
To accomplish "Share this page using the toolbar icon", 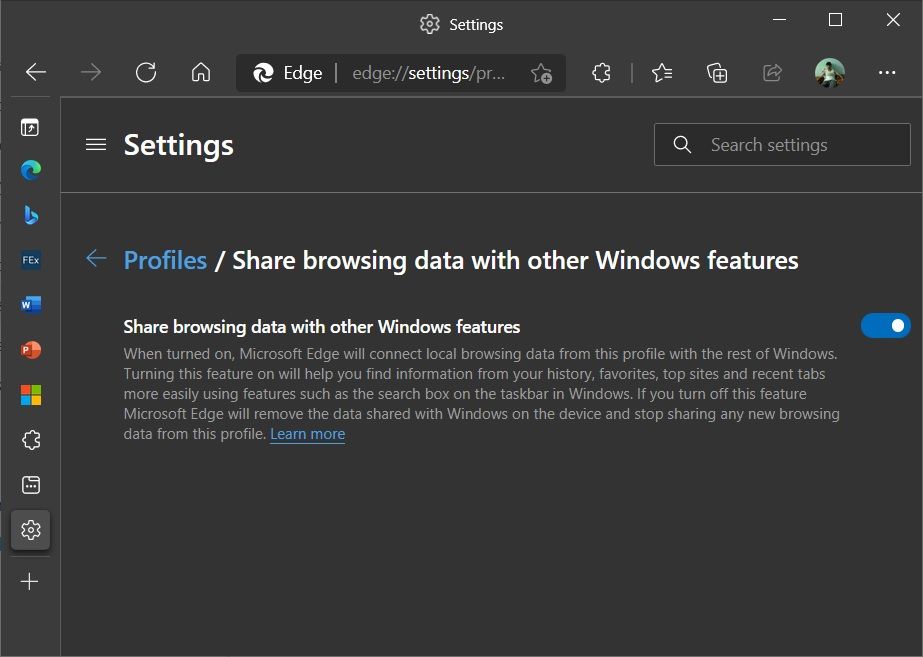I will [771, 72].
